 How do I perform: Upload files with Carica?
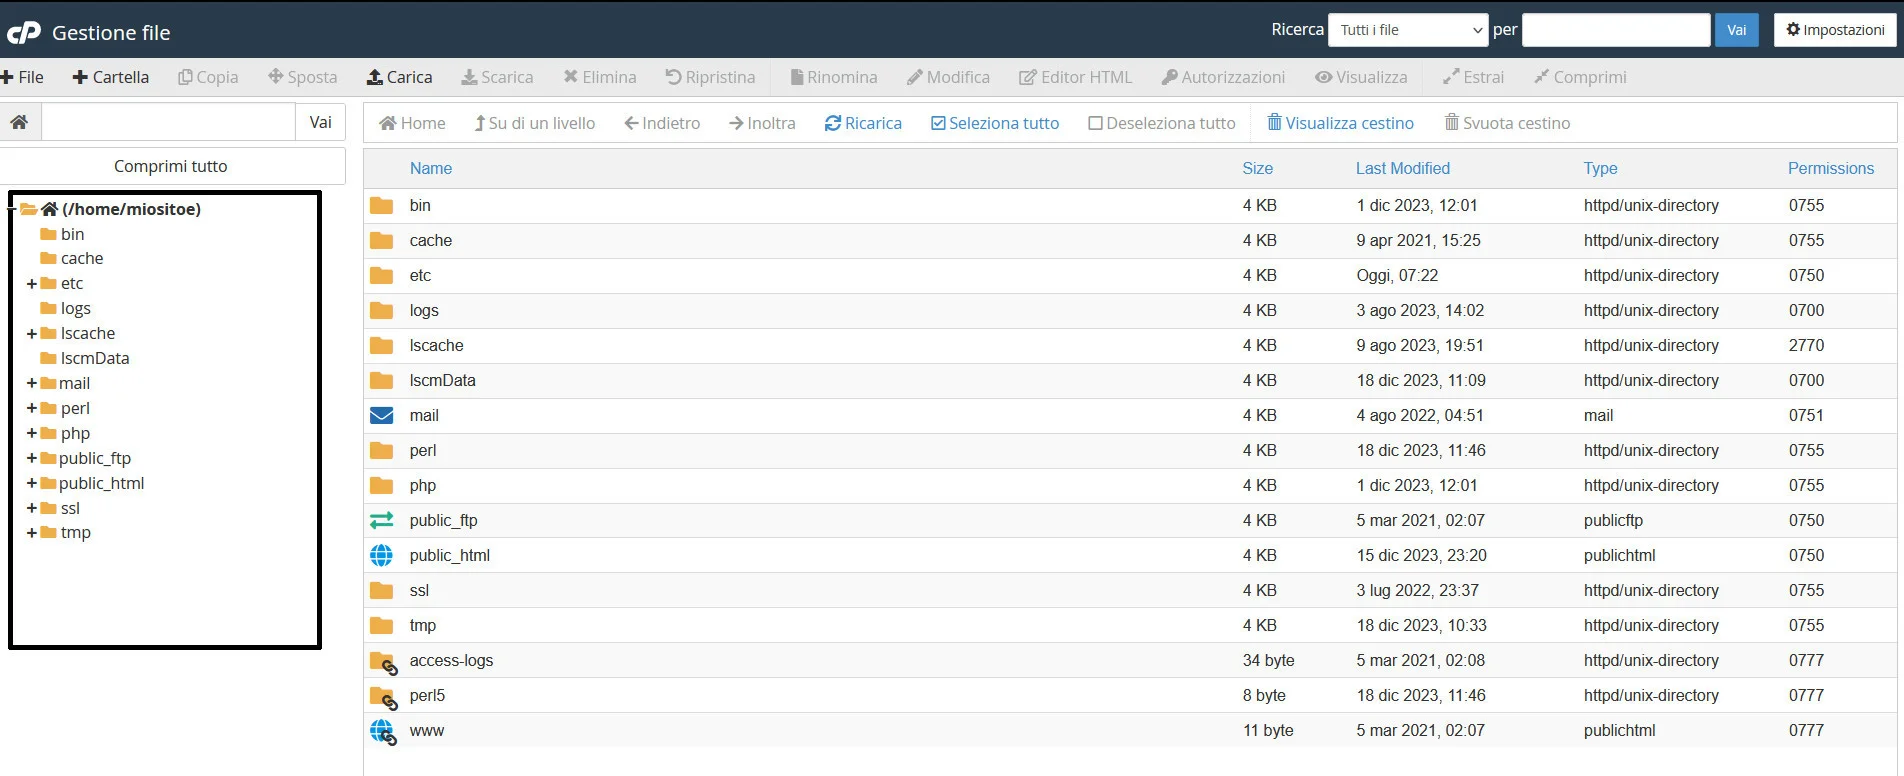pos(399,77)
